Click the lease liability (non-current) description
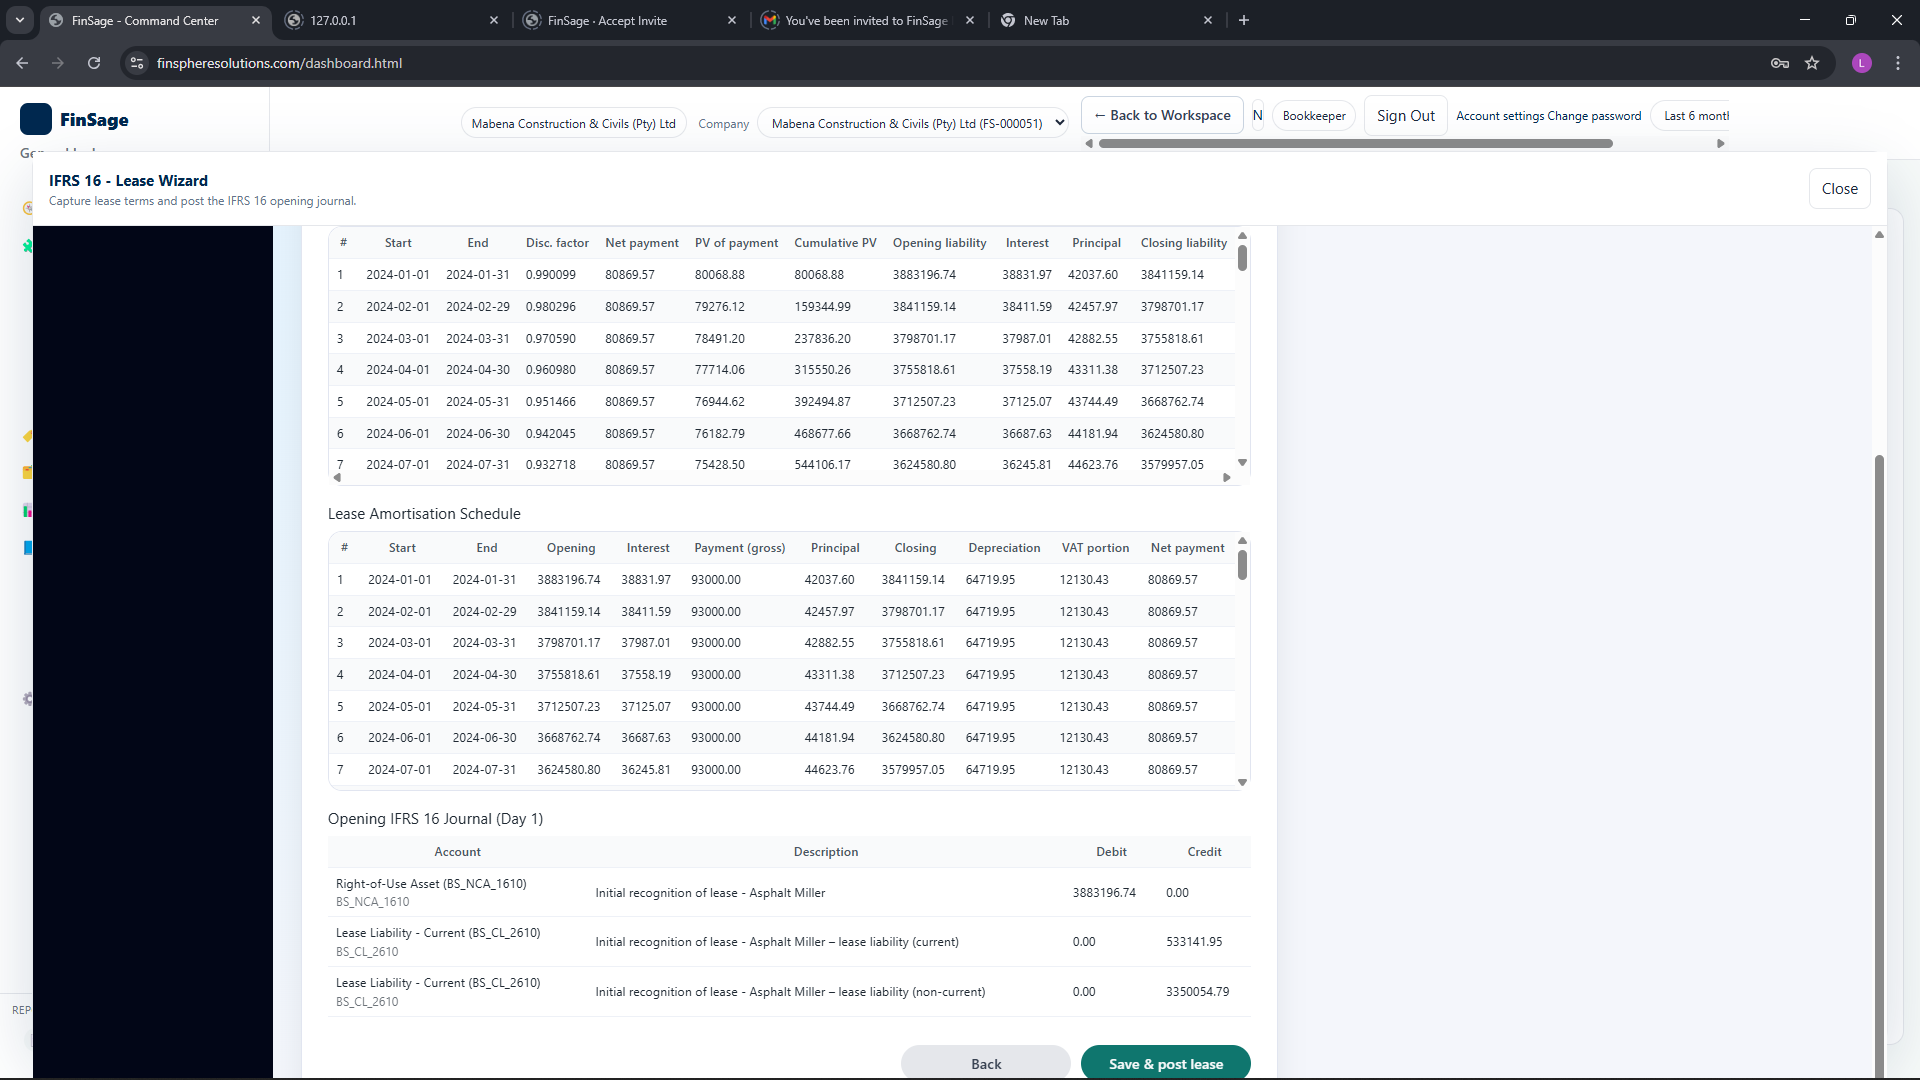The height and width of the screenshot is (1080, 1920). coord(790,992)
